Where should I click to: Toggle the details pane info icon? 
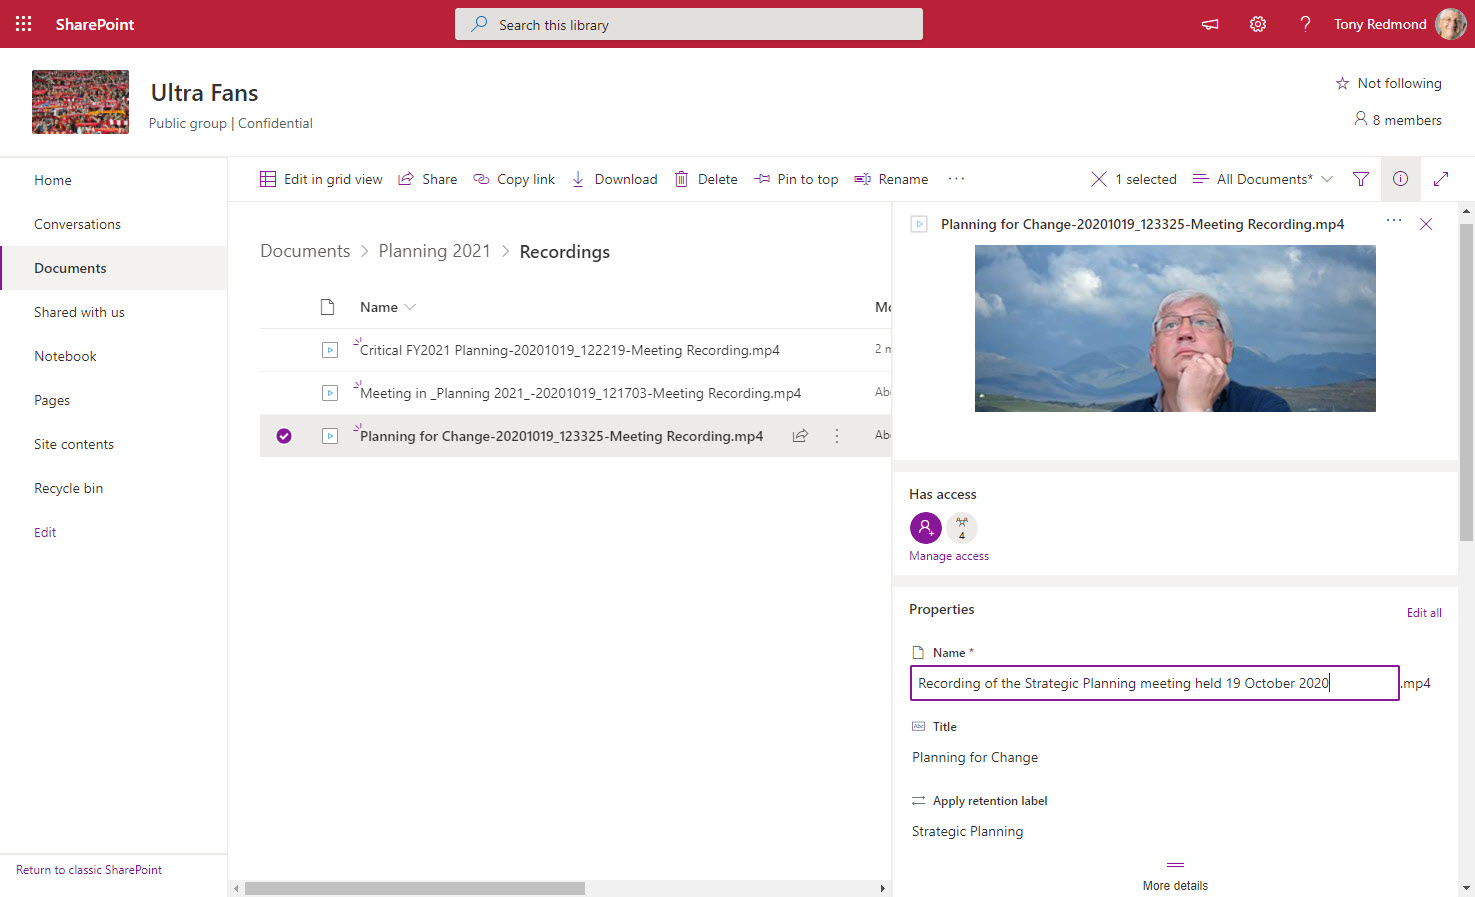pos(1401,179)
